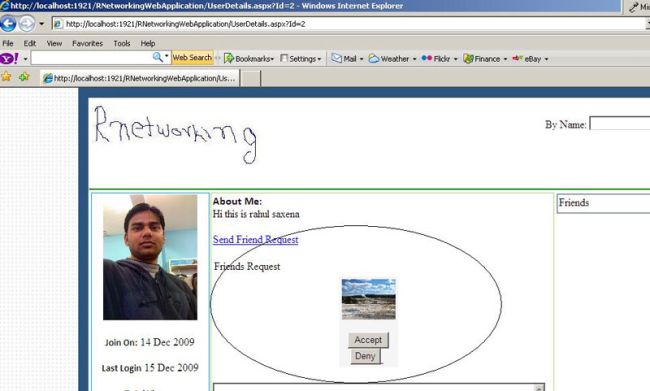Expand the Weather dropdown arrow
The image size is (650, 391).
[x=414, y=59]
